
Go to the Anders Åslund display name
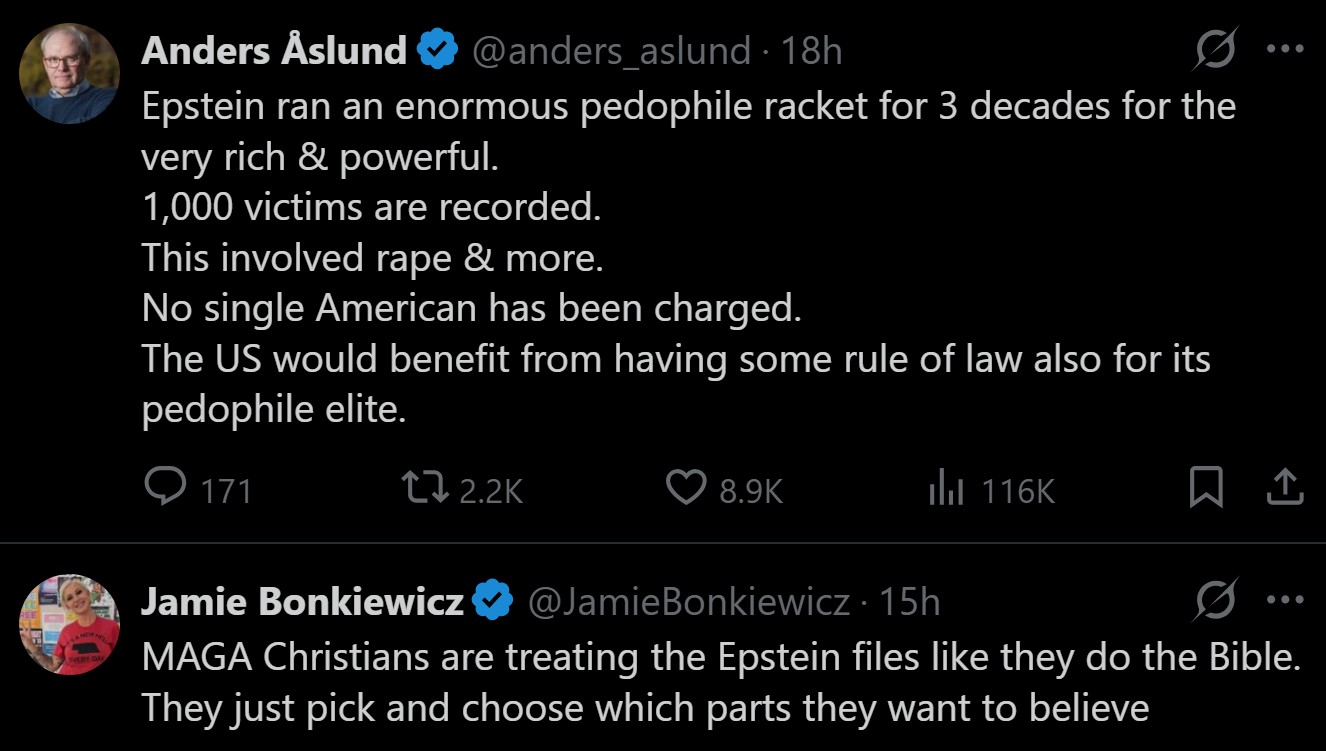coord(273,50)
